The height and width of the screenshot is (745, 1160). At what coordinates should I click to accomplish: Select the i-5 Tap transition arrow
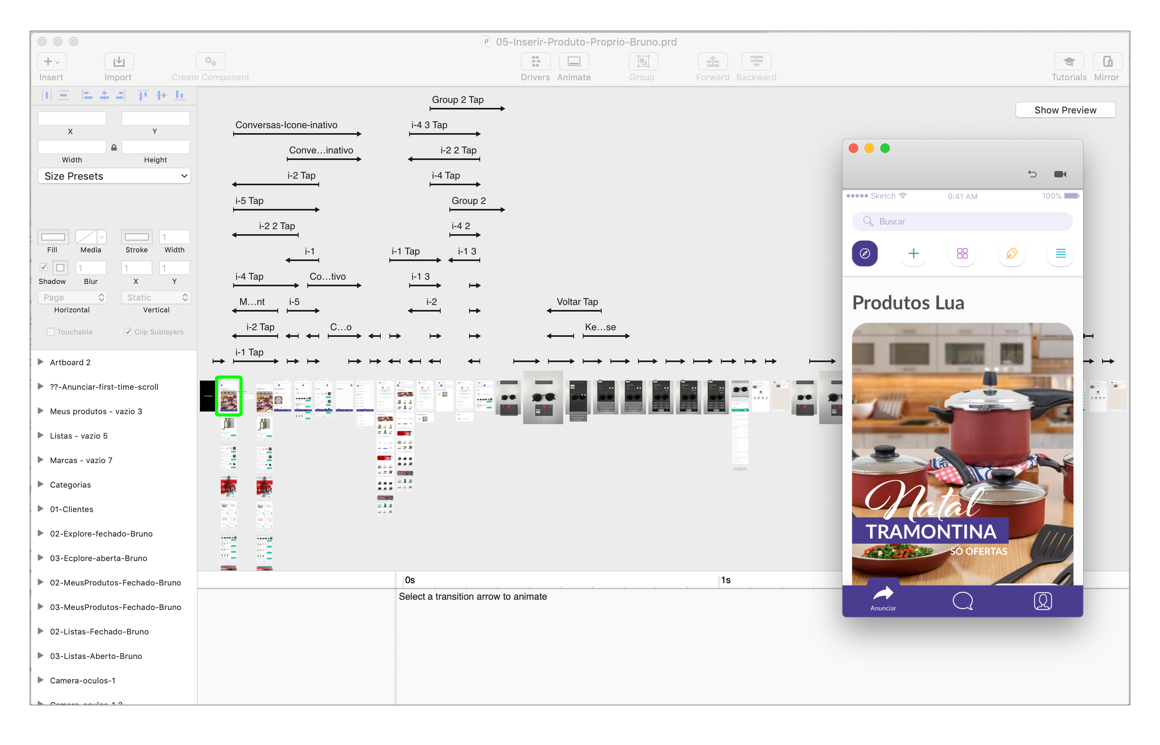(x=276, y=209)
